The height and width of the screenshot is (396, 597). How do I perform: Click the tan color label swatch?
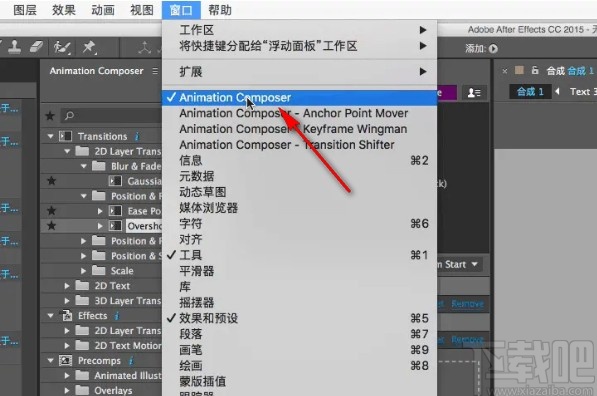click(x=519, y=70)
